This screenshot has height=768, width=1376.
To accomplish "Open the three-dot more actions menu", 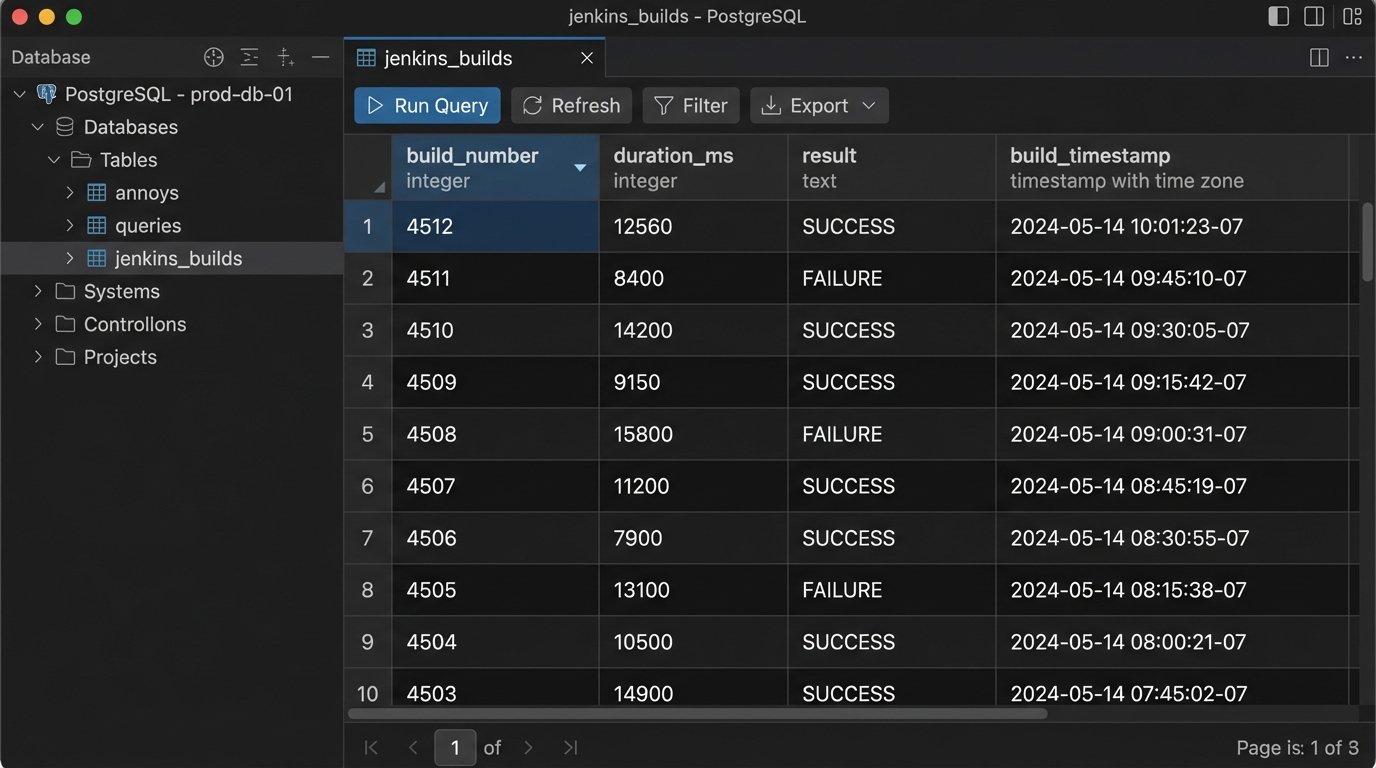I will pyautogui.click(x=1353, y=58).
